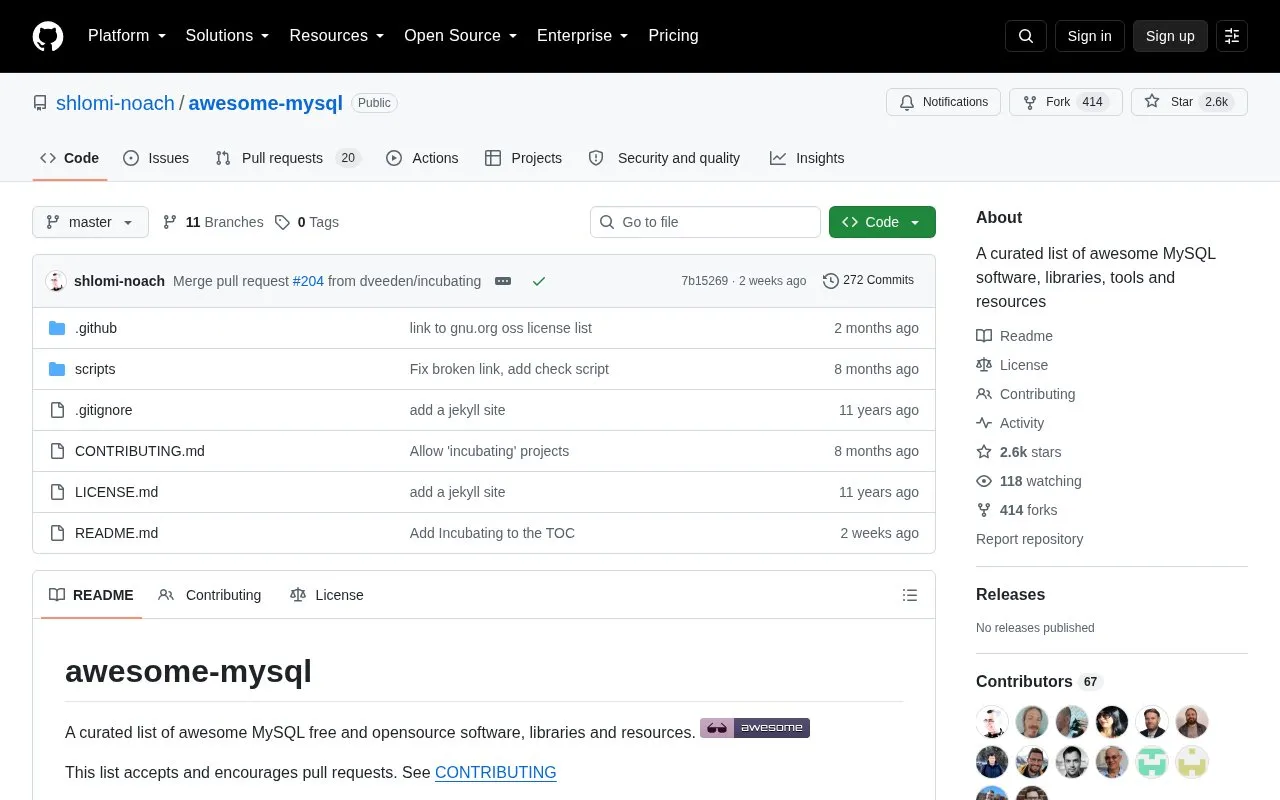Open the green Code dropdown button
The width and height of the screenshot is (1280, 800).
click(x=882, y=222)
